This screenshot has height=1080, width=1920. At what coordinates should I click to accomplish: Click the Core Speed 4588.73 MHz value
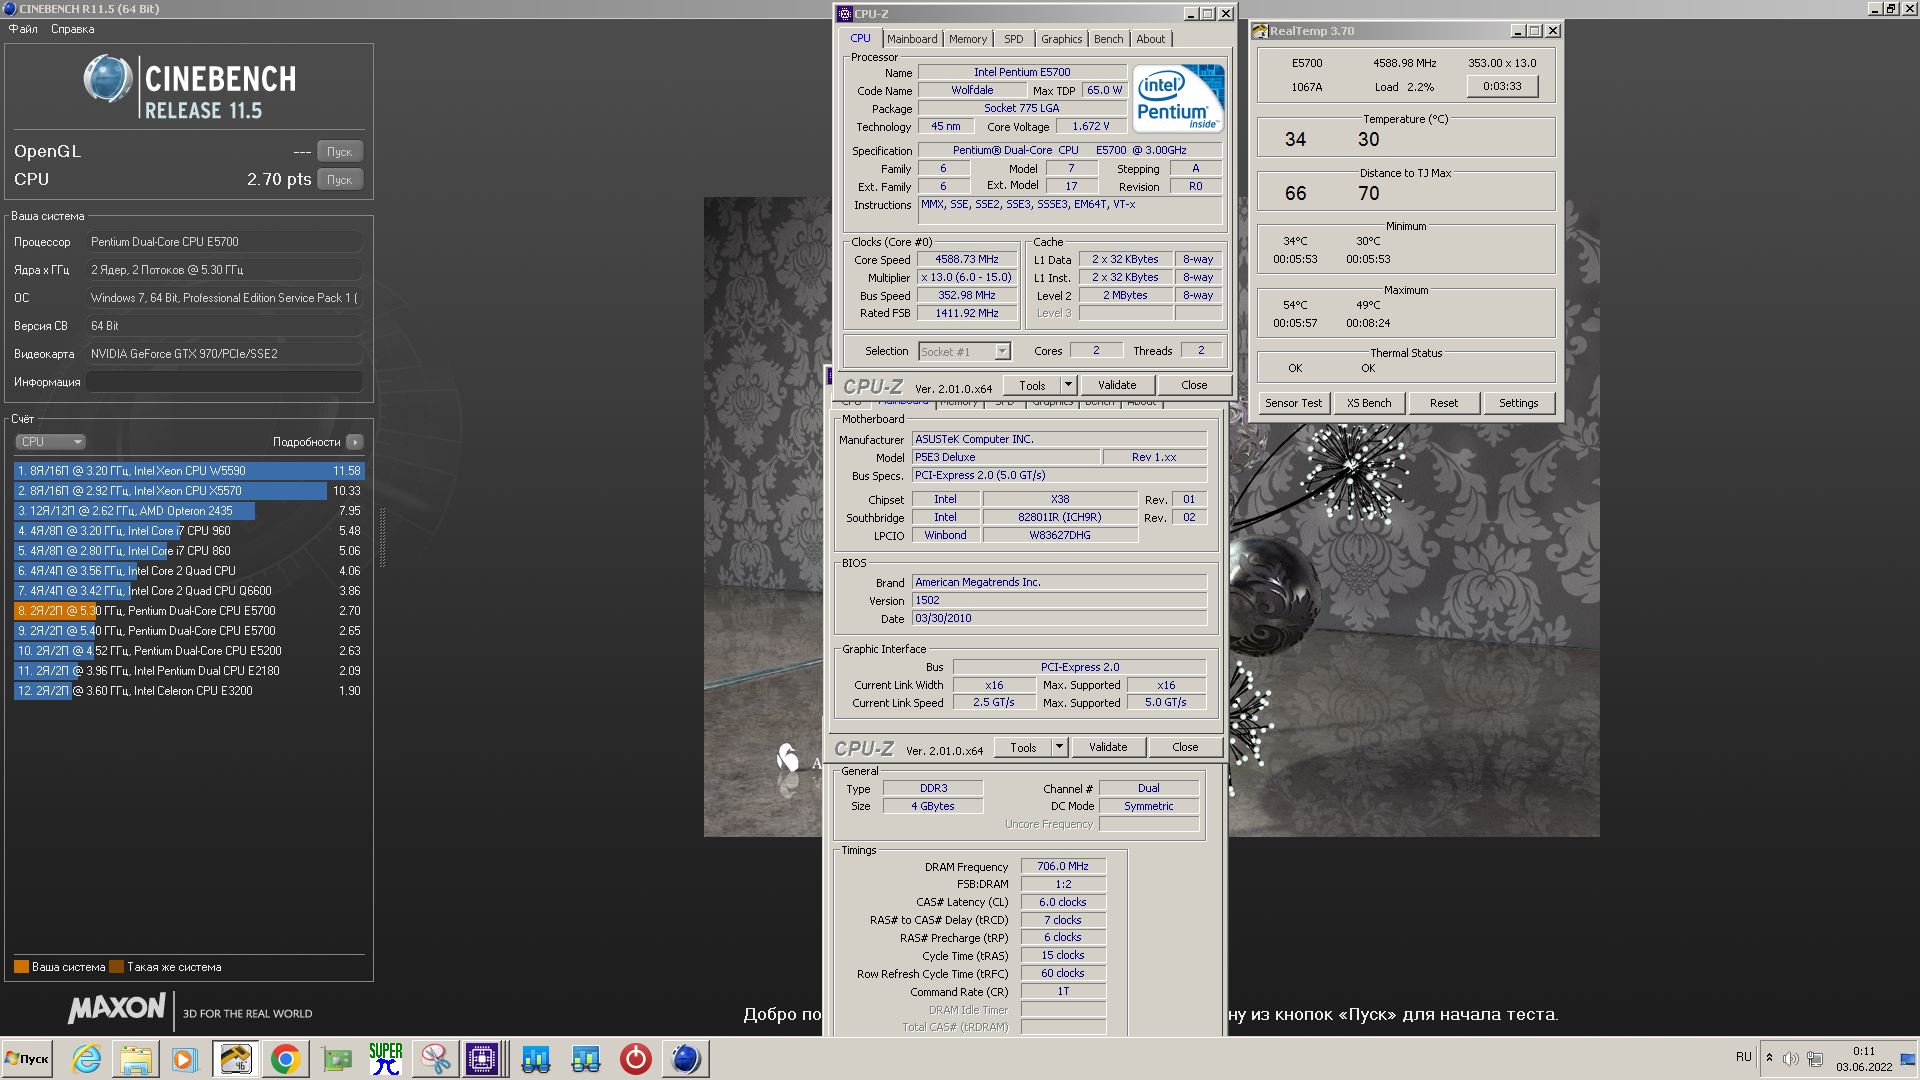click(966, 260)
